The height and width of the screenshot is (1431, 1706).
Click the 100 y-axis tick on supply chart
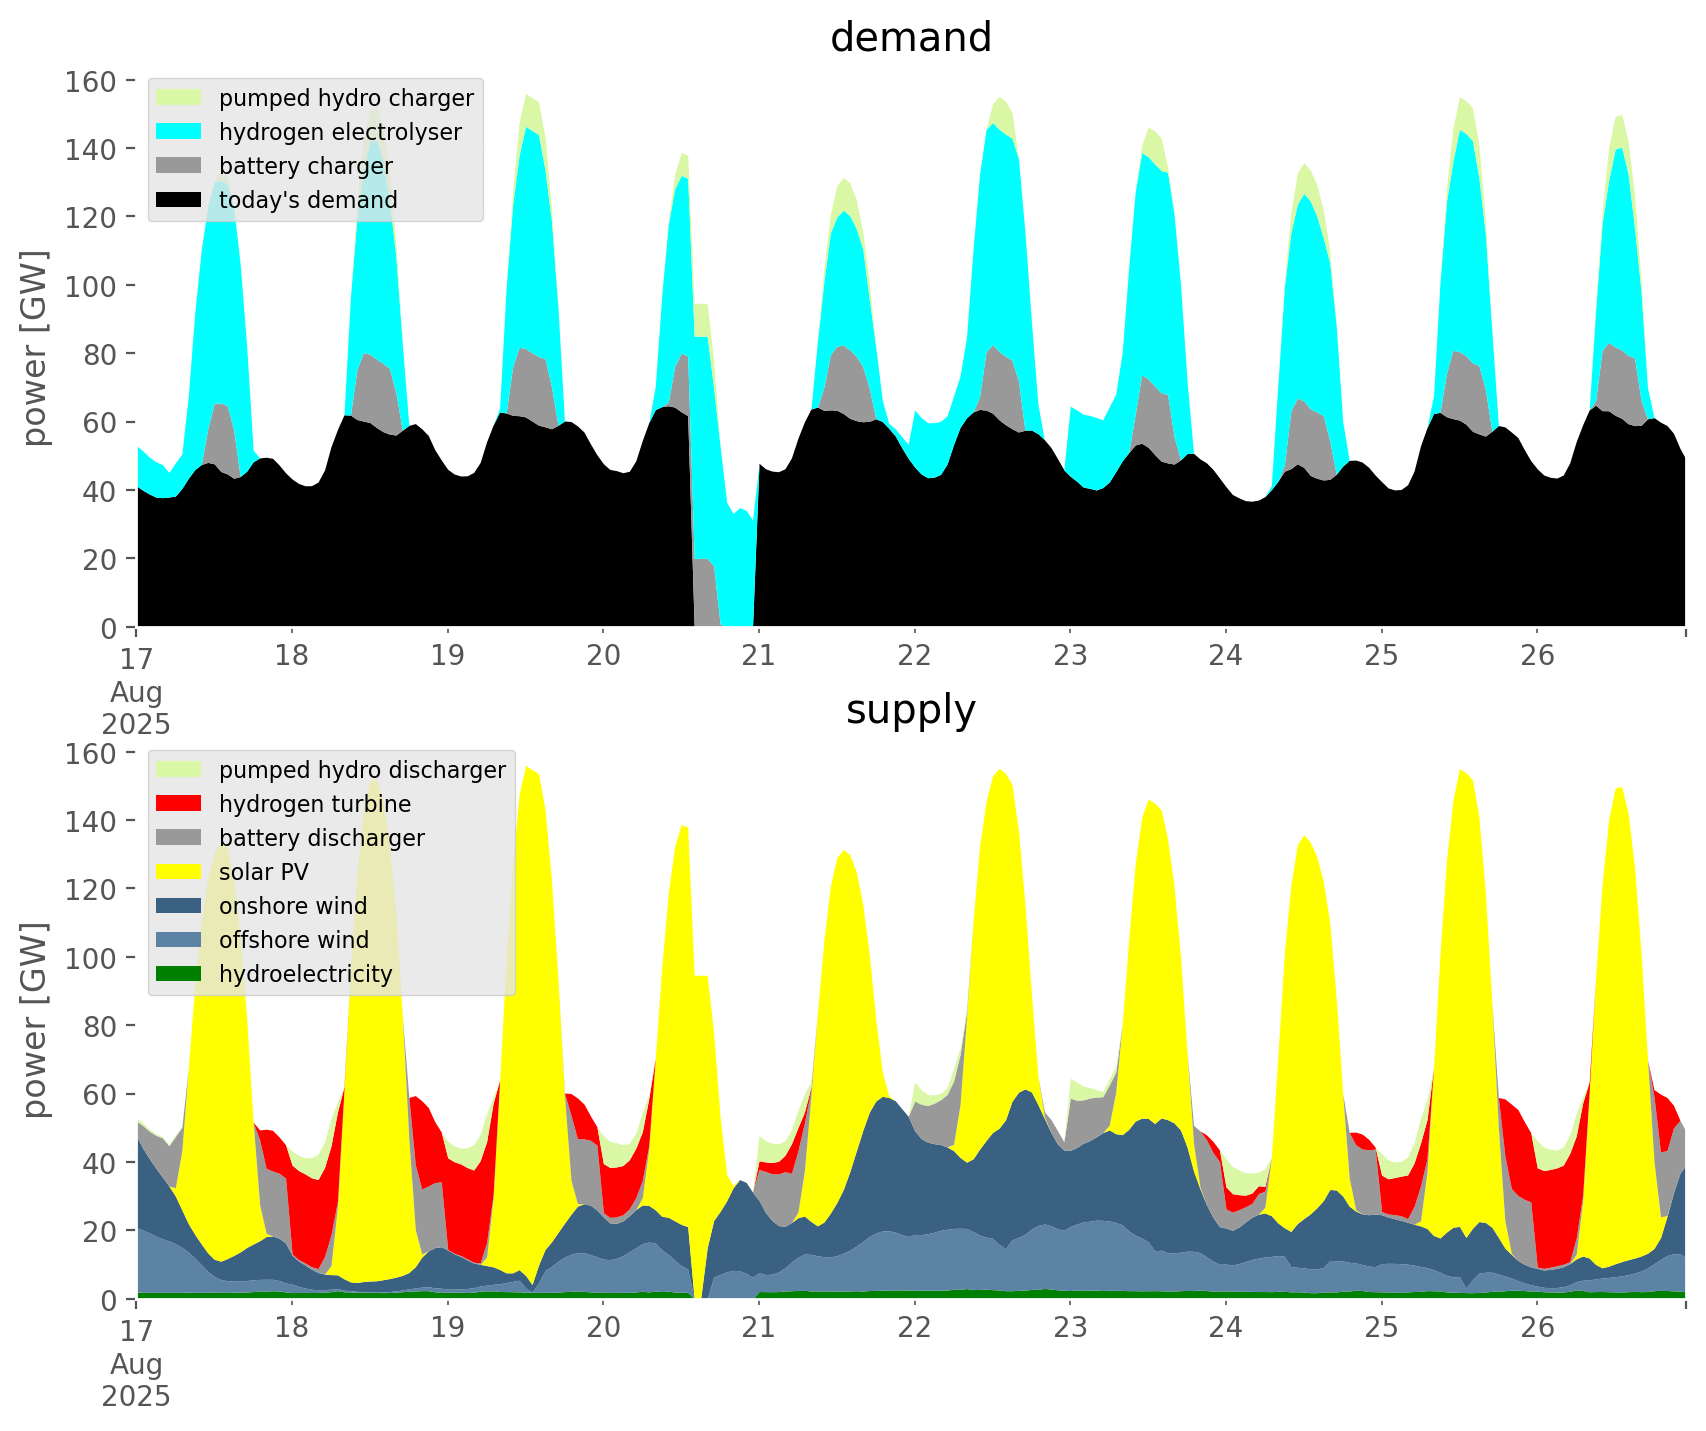click(89, 958)
